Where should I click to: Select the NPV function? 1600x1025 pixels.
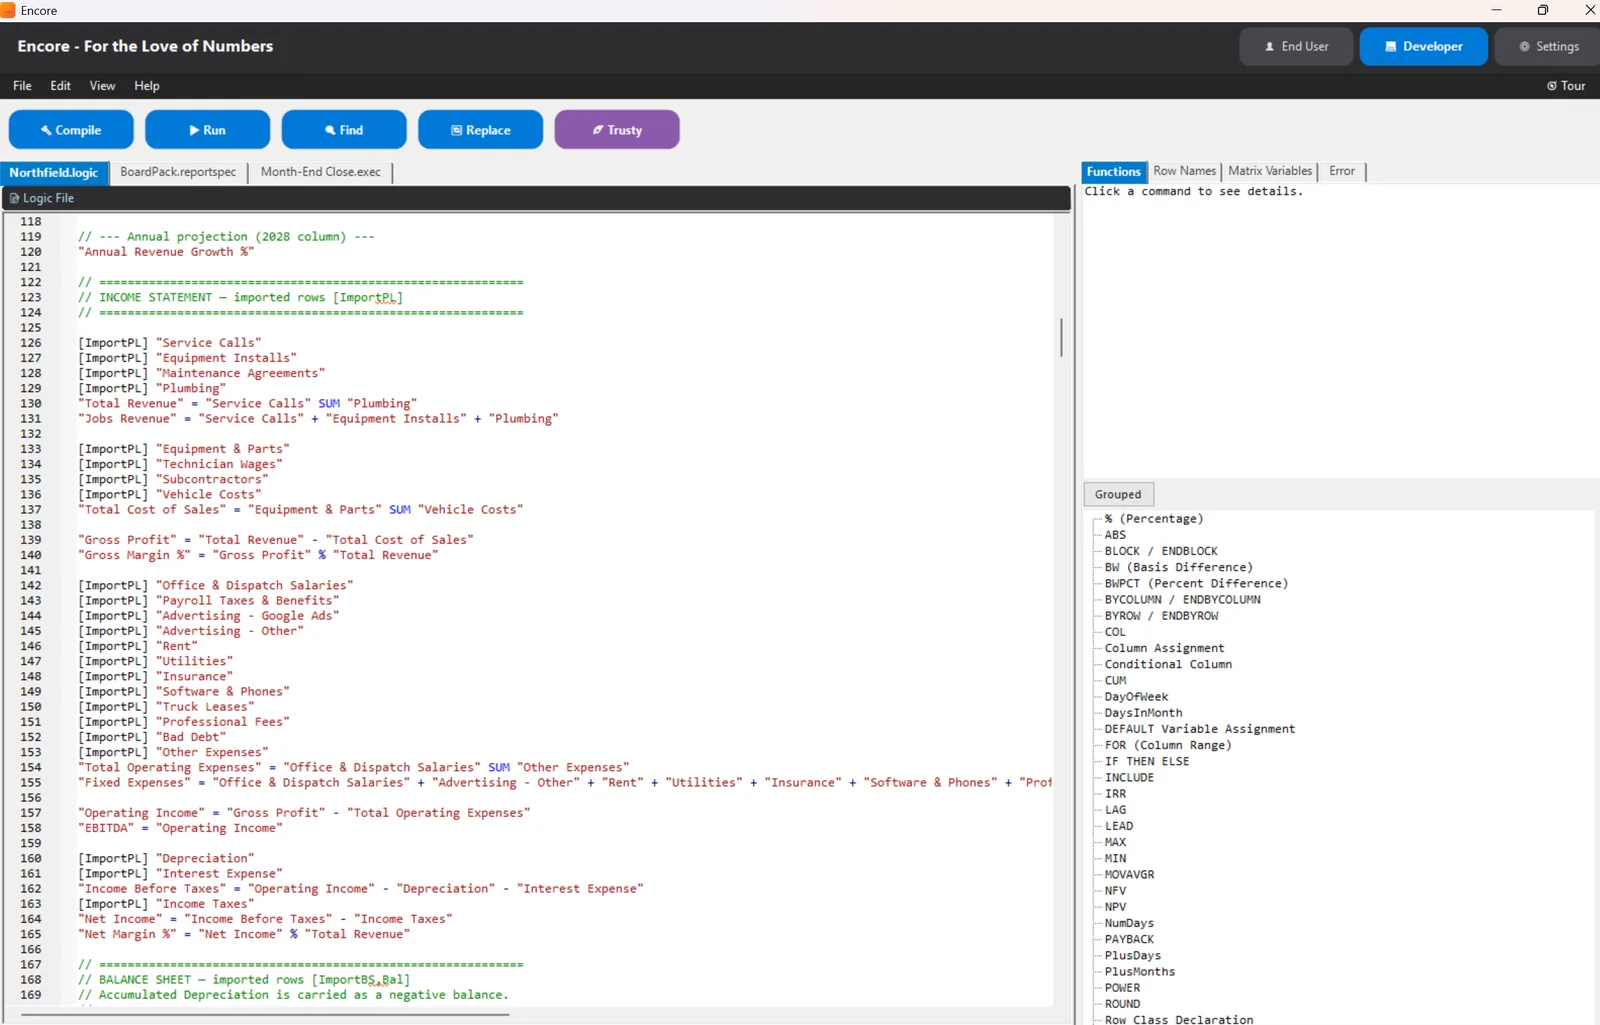coord(1115,907)
